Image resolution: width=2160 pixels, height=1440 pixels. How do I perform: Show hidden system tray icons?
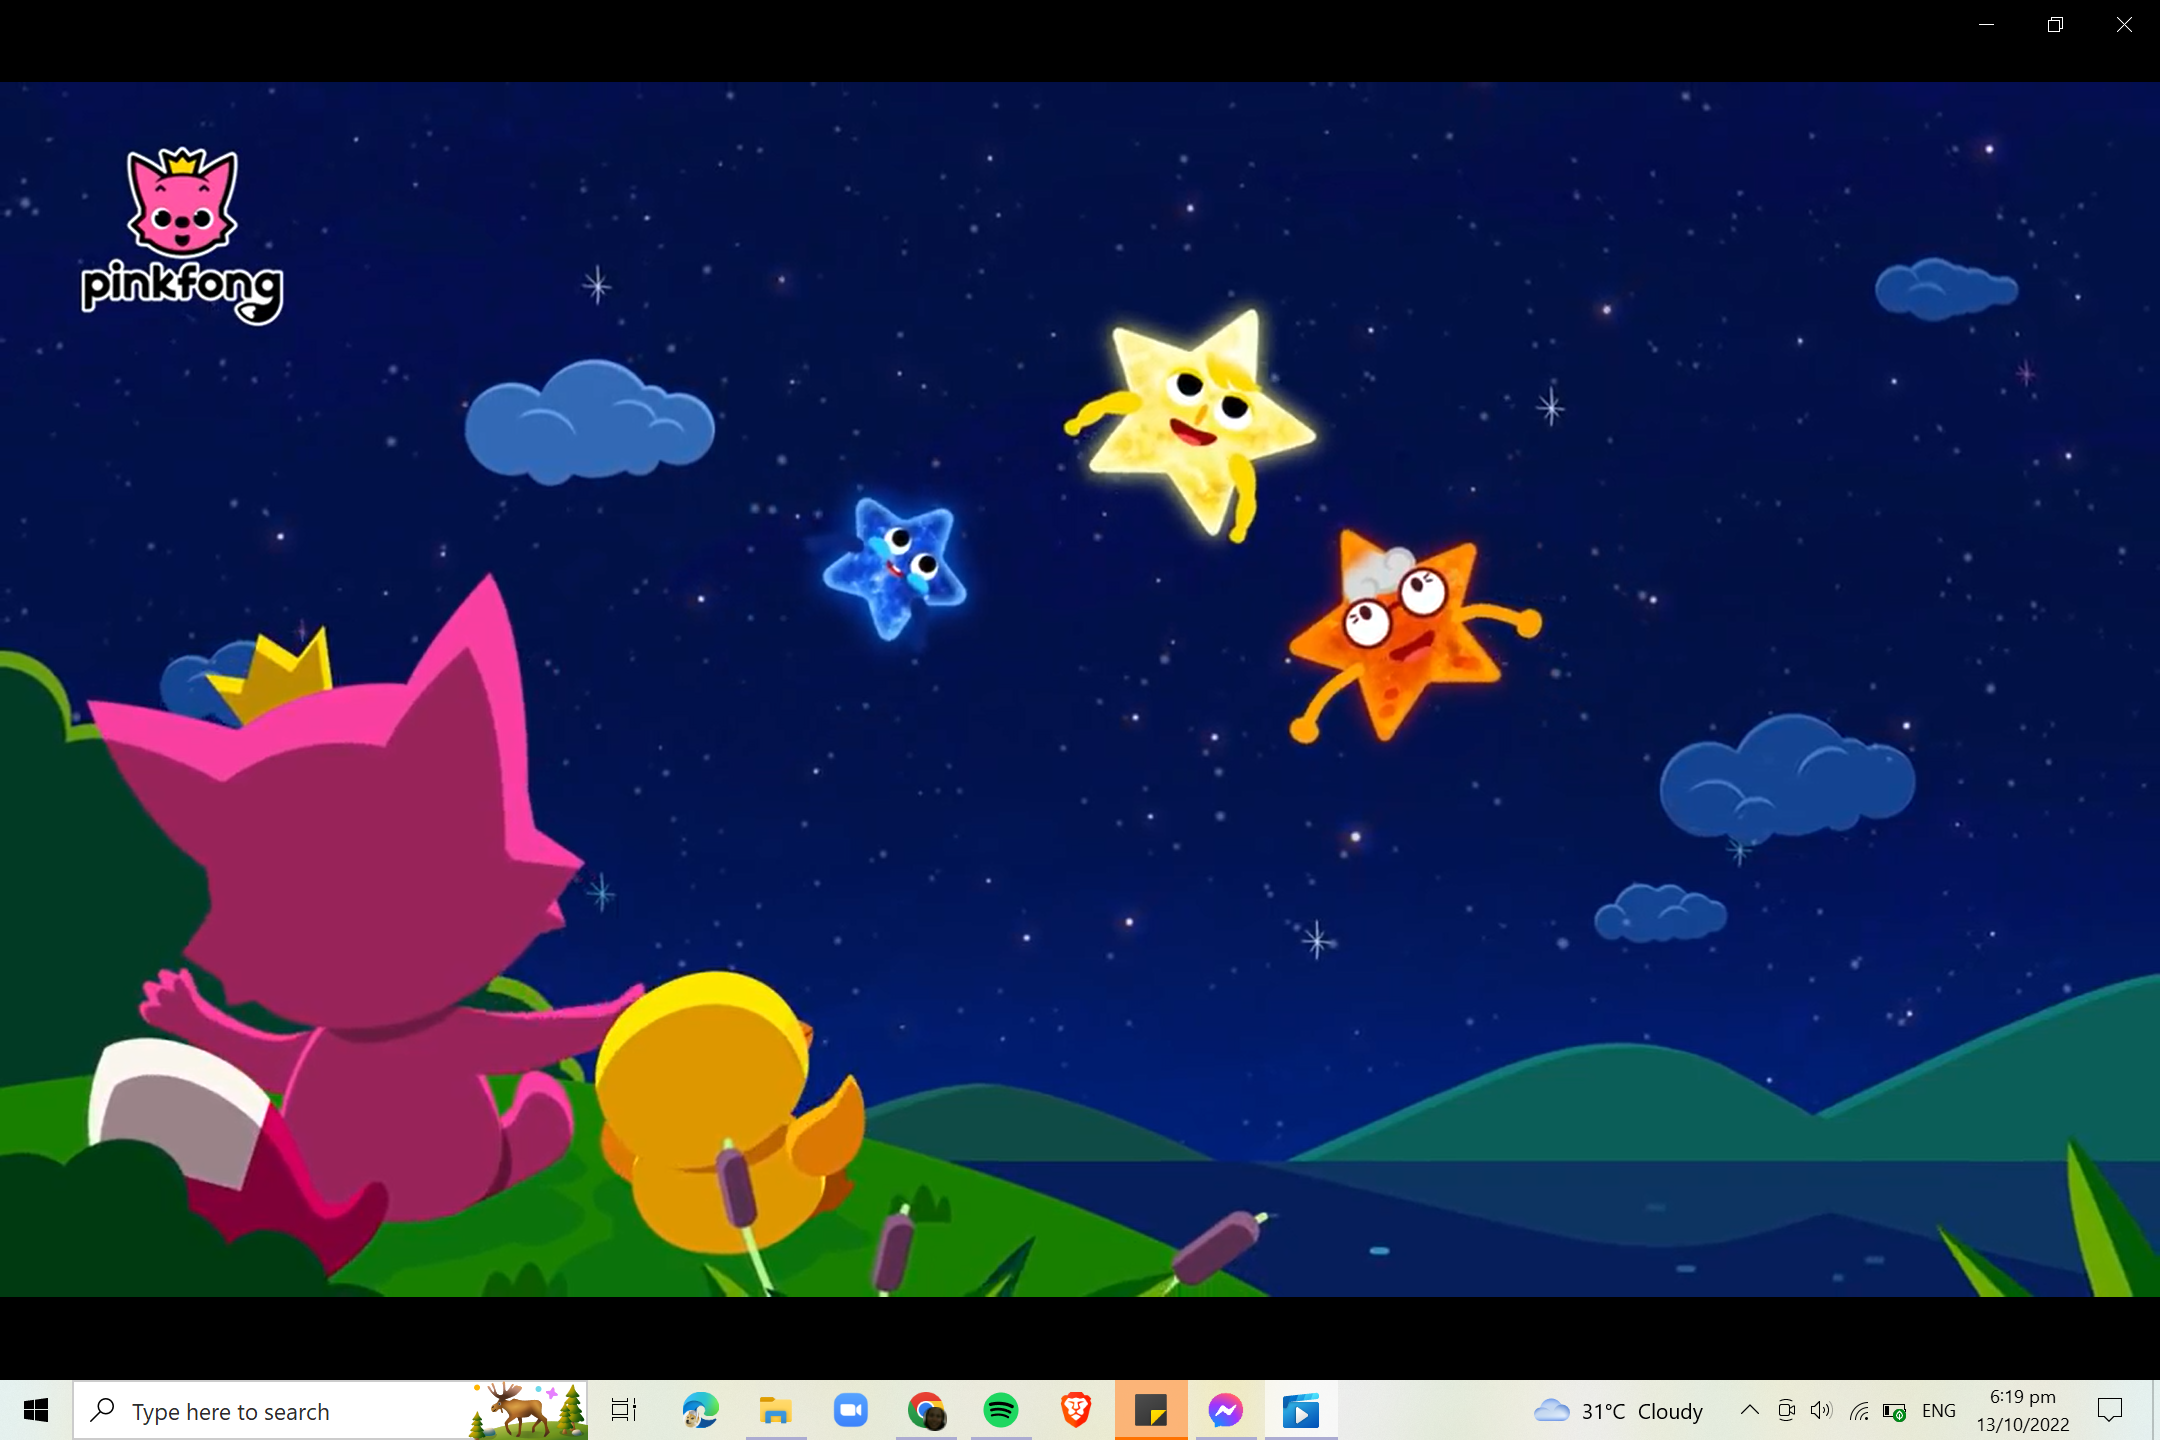1749,1410
